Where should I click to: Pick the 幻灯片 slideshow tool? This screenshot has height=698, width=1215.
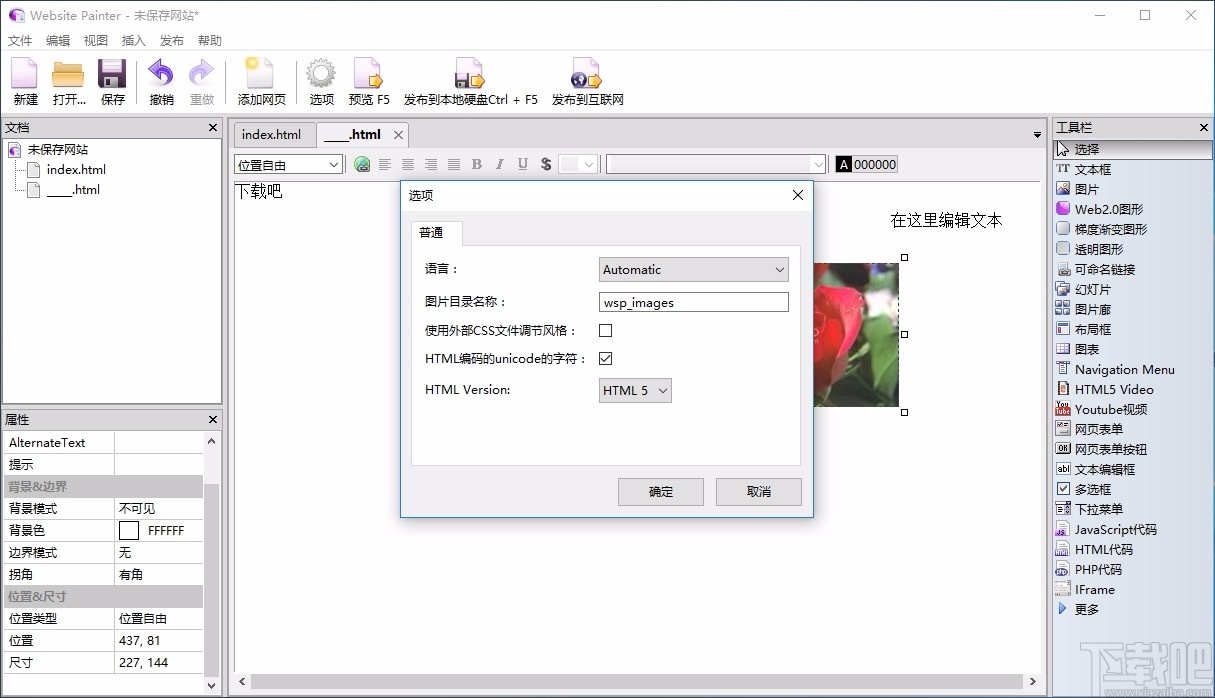(1092, 288)
